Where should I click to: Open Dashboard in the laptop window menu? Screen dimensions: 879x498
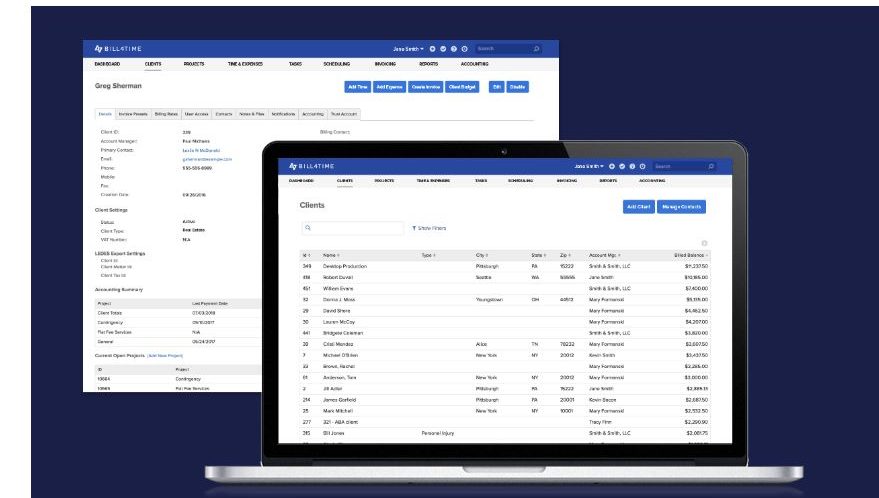(x=301, y=181)
